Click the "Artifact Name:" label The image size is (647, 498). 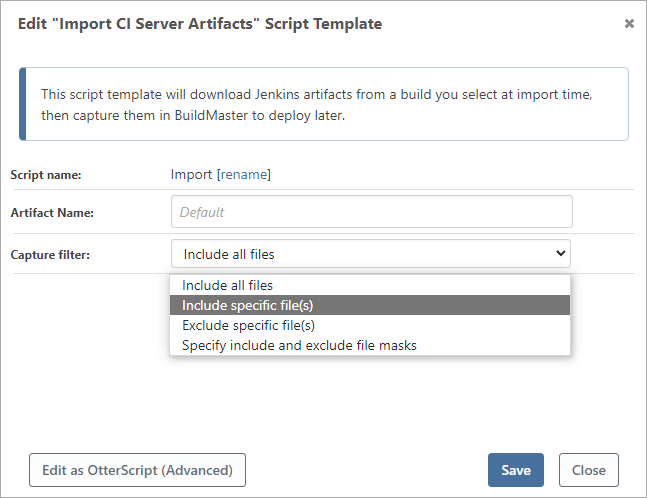point(52,213)
